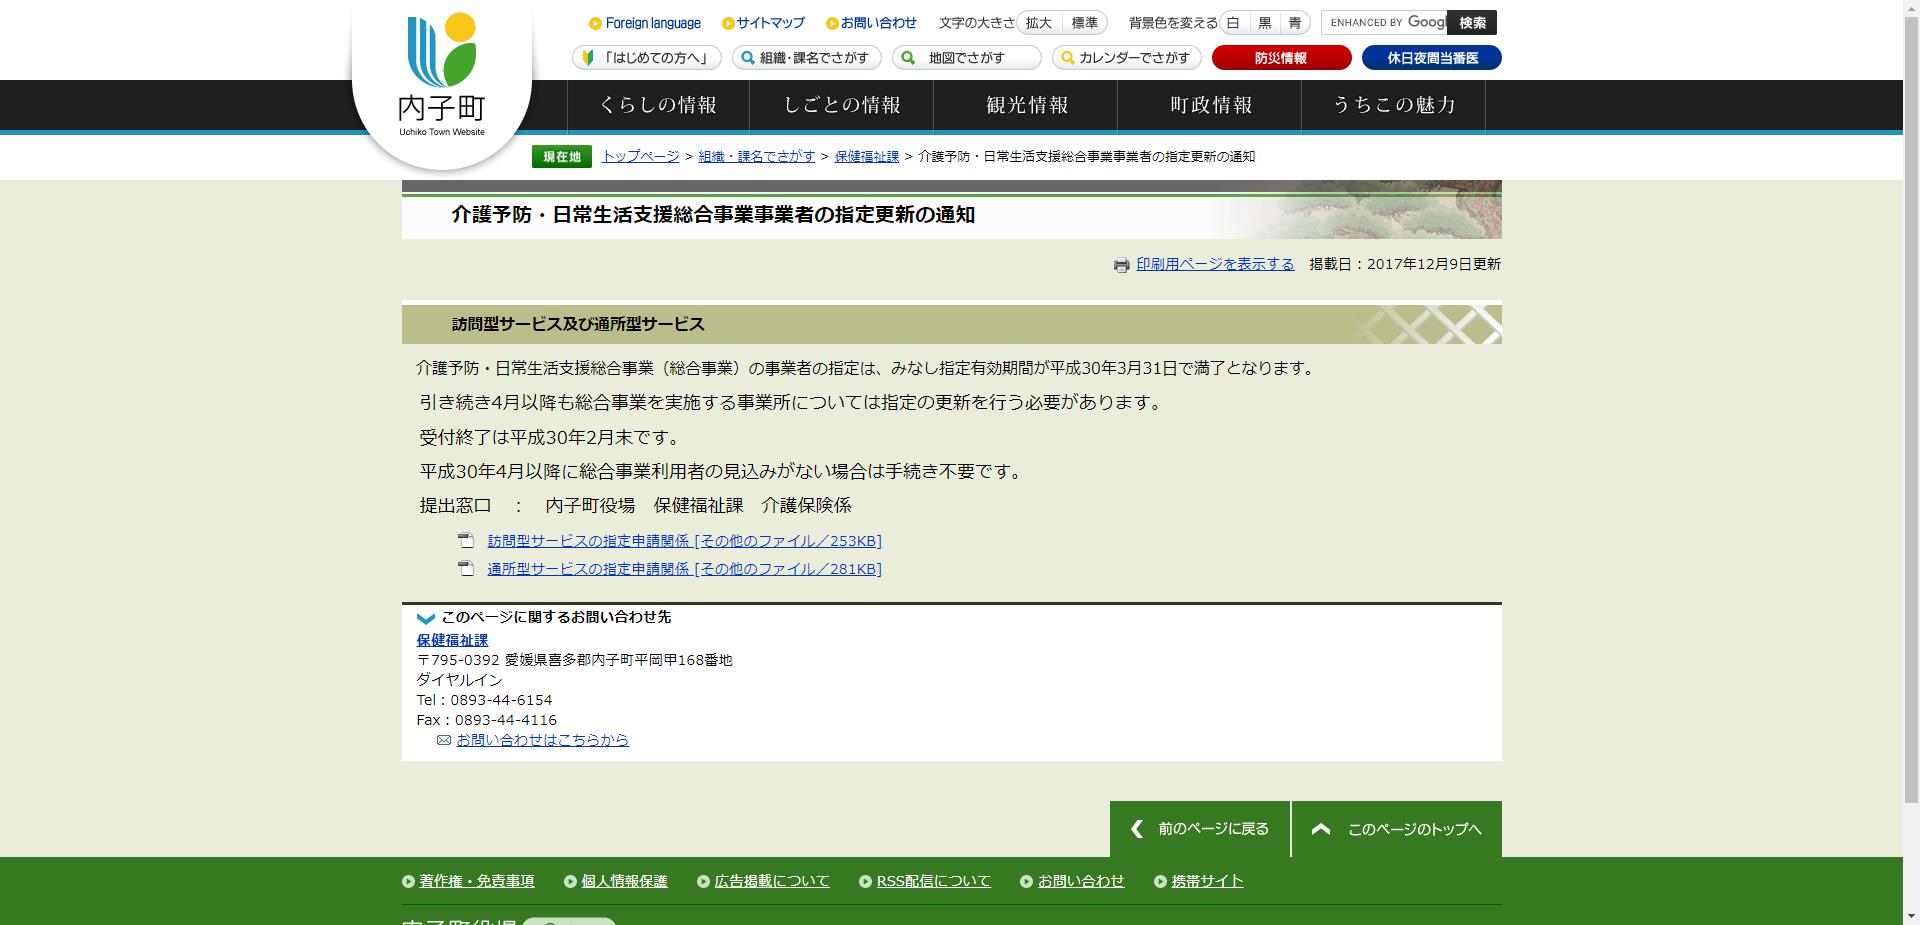The width and height of the screenshot is (1920, 925).
Task: Switch background color to 青
Action: (x=1296, y=22)
